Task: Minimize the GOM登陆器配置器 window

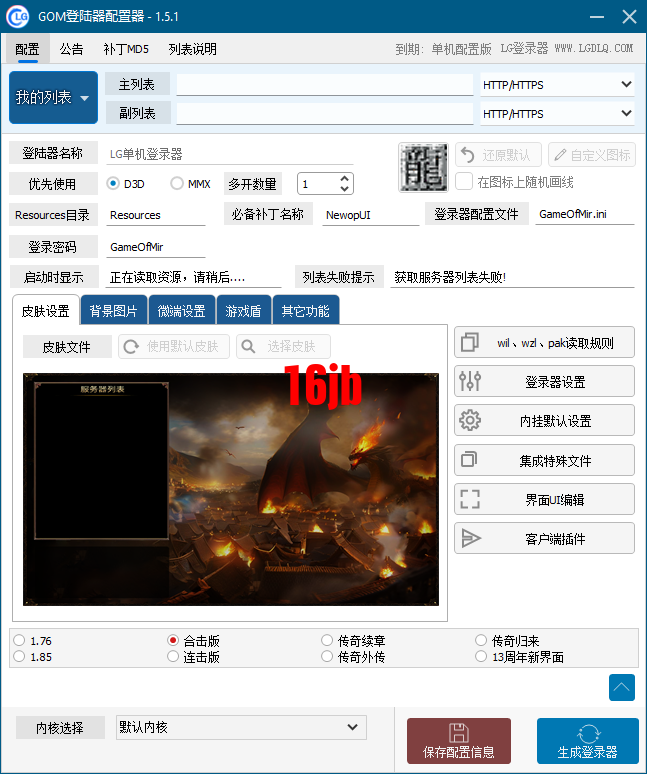Action: click(x=597, y=17)
